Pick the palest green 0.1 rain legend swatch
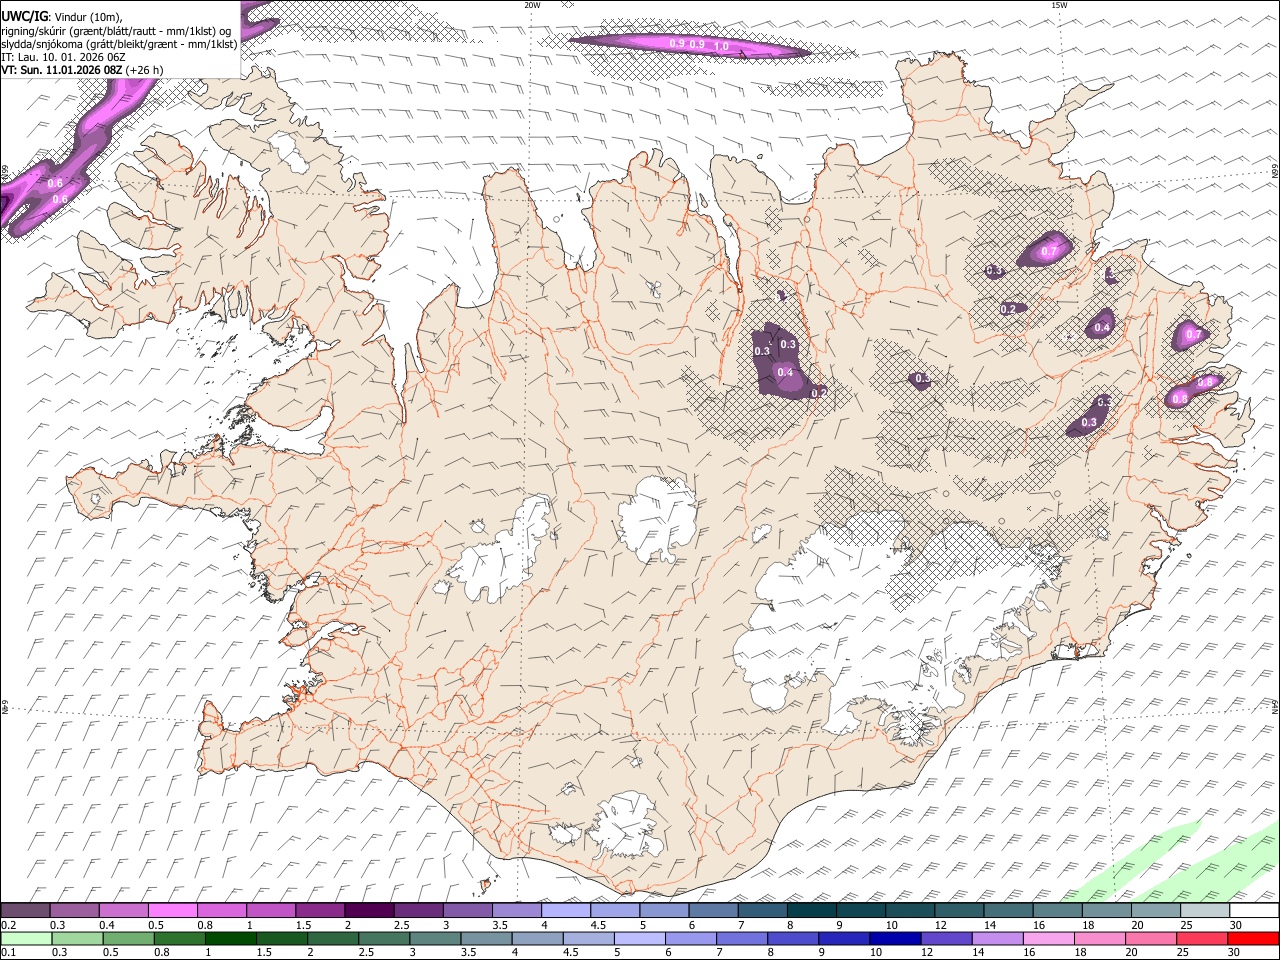 coord(26,938)
